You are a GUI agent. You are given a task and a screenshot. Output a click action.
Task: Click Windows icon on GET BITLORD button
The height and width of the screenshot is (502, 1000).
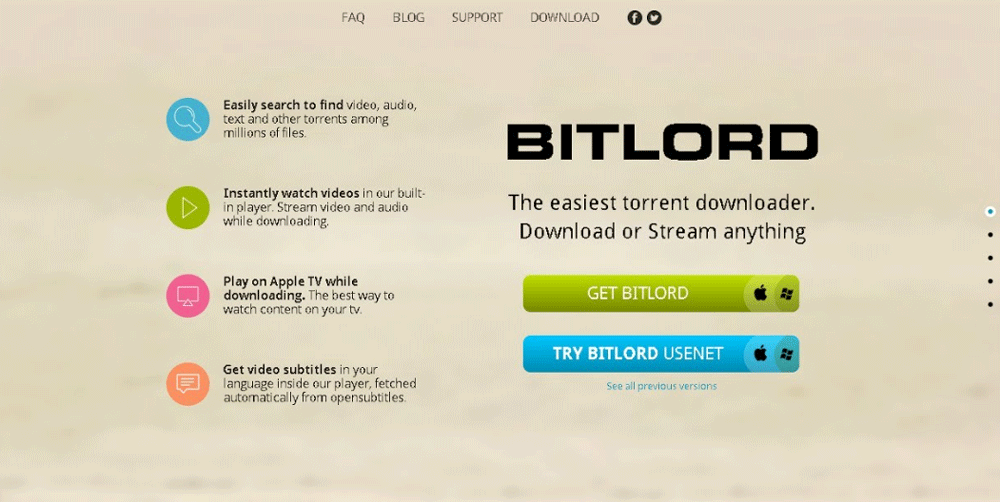click(x=786, y=294)
